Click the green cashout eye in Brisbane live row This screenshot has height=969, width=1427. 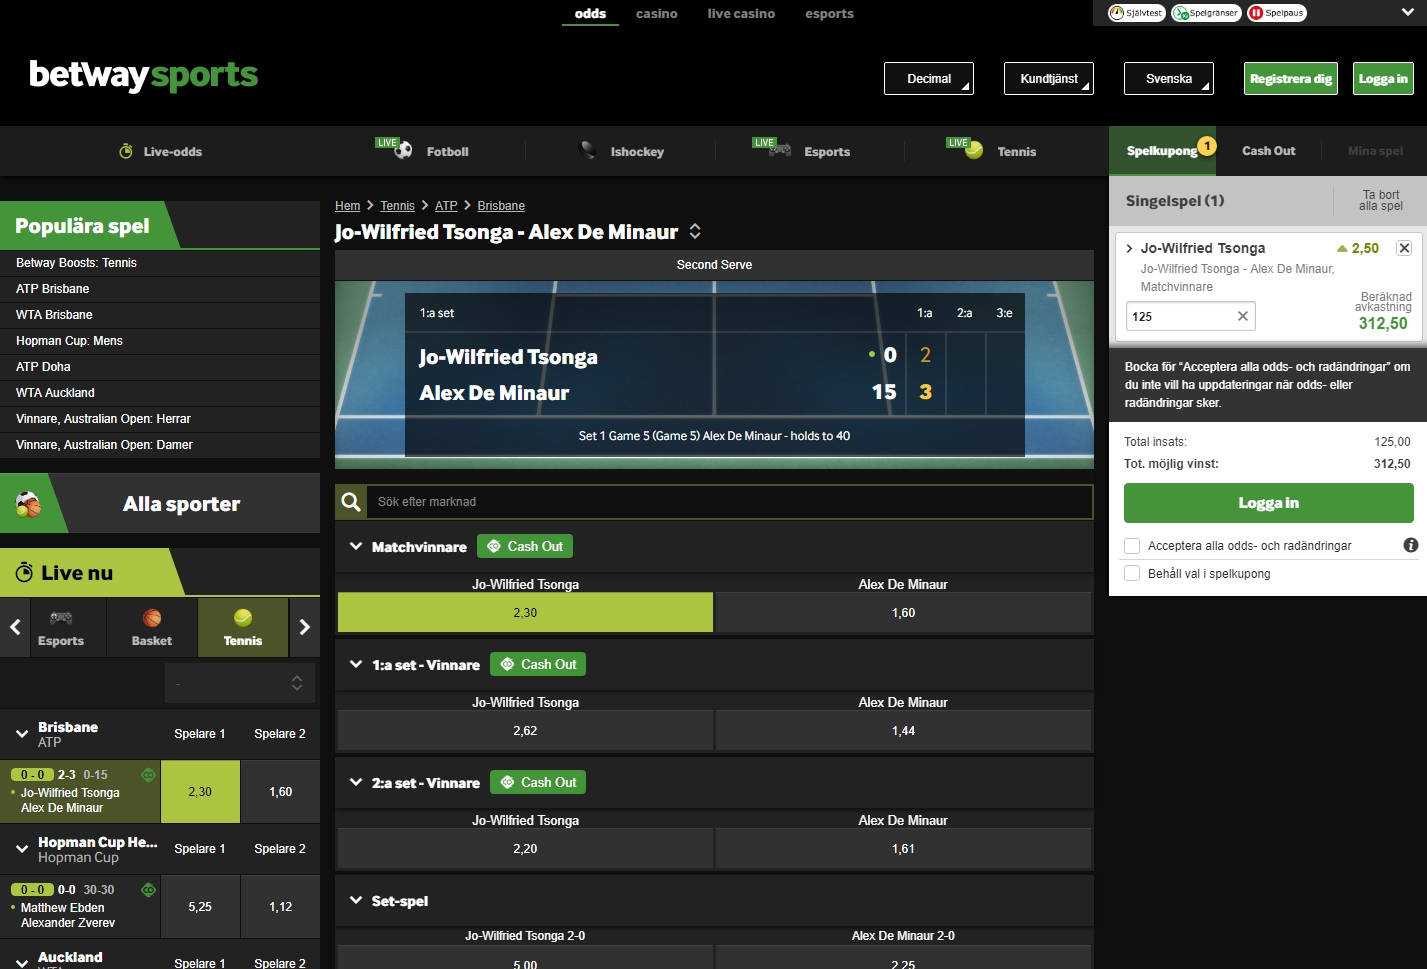click(x=146, y=774)
